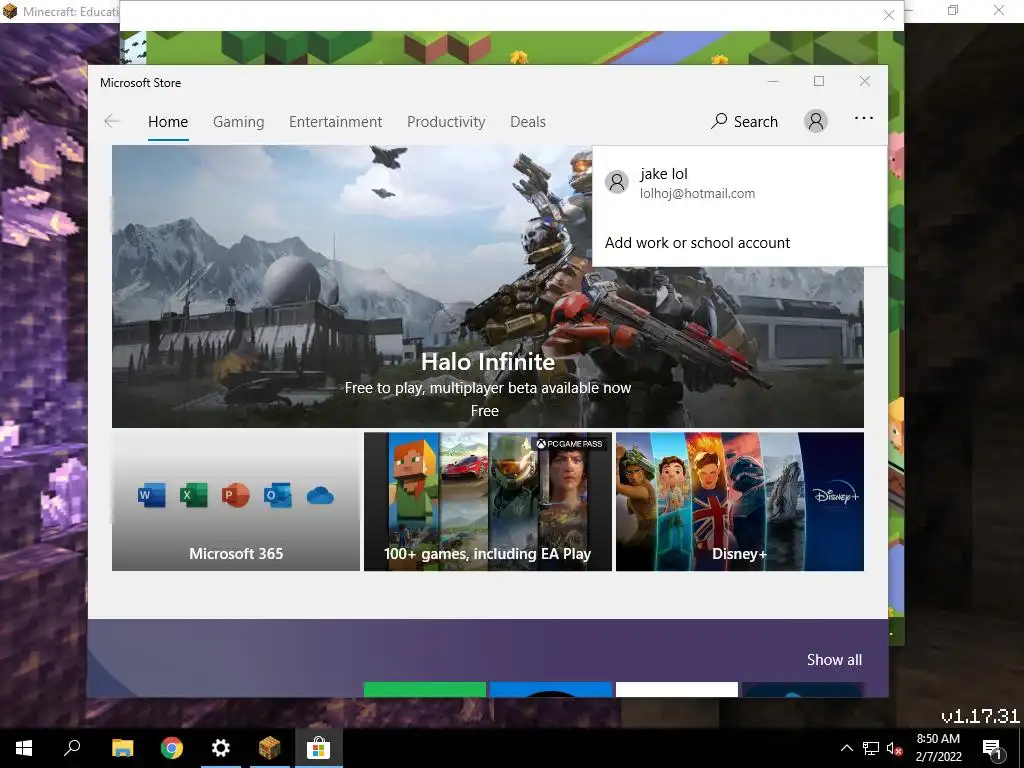Launch Google Chrome from the taskbar
The image size is (1024, 768).
click(172, 748)
